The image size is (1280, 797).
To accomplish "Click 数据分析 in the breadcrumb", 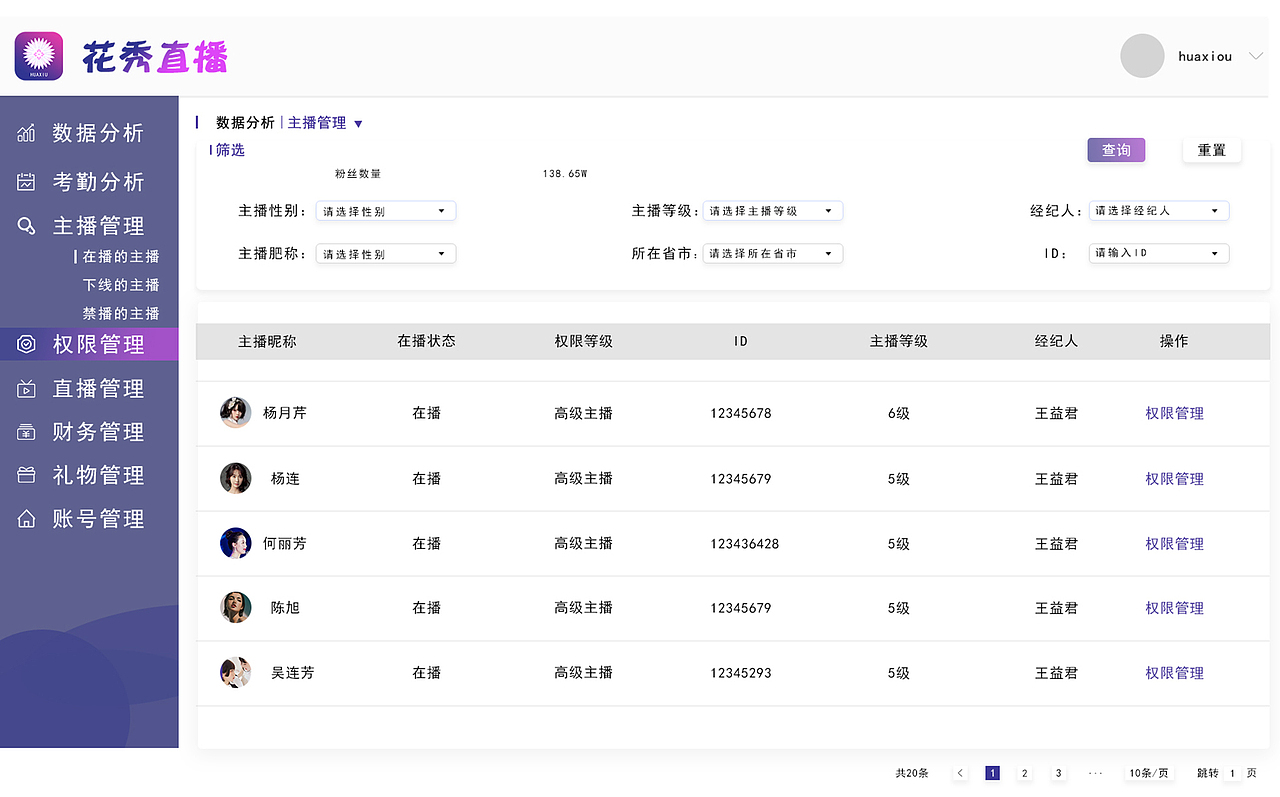I will pos(245,123).
